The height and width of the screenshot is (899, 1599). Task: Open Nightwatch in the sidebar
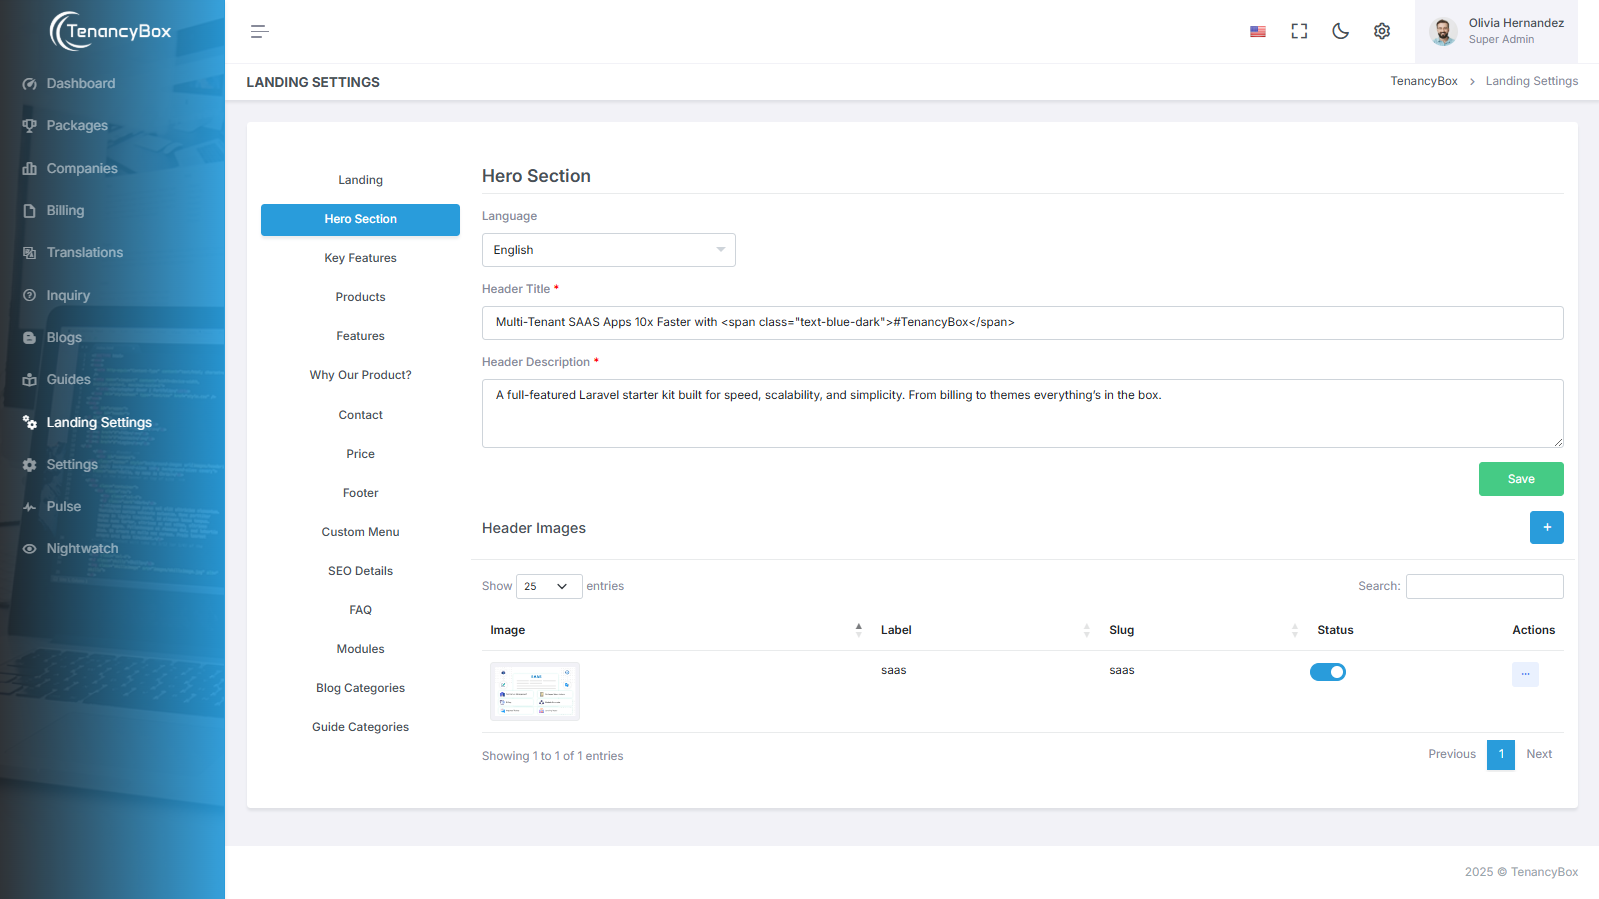coord(82,549)
